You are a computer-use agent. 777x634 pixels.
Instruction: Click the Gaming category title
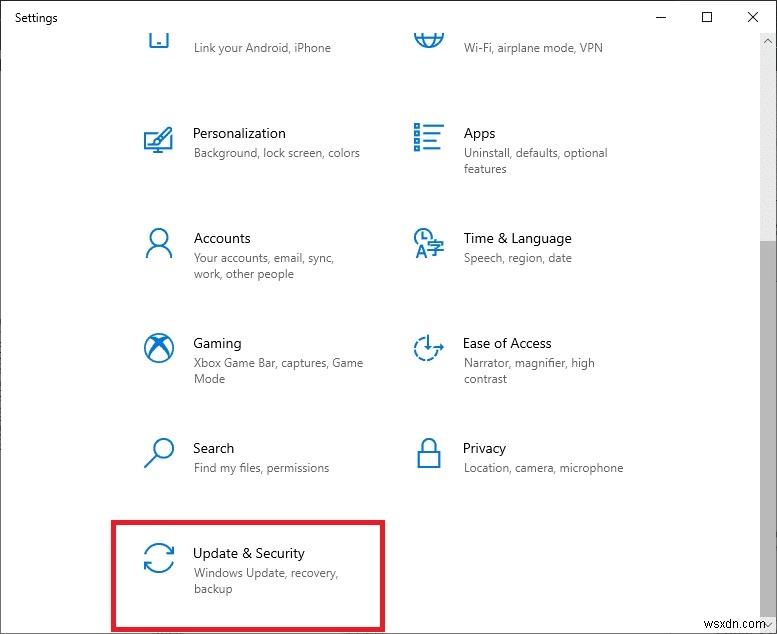pos(217,343)
